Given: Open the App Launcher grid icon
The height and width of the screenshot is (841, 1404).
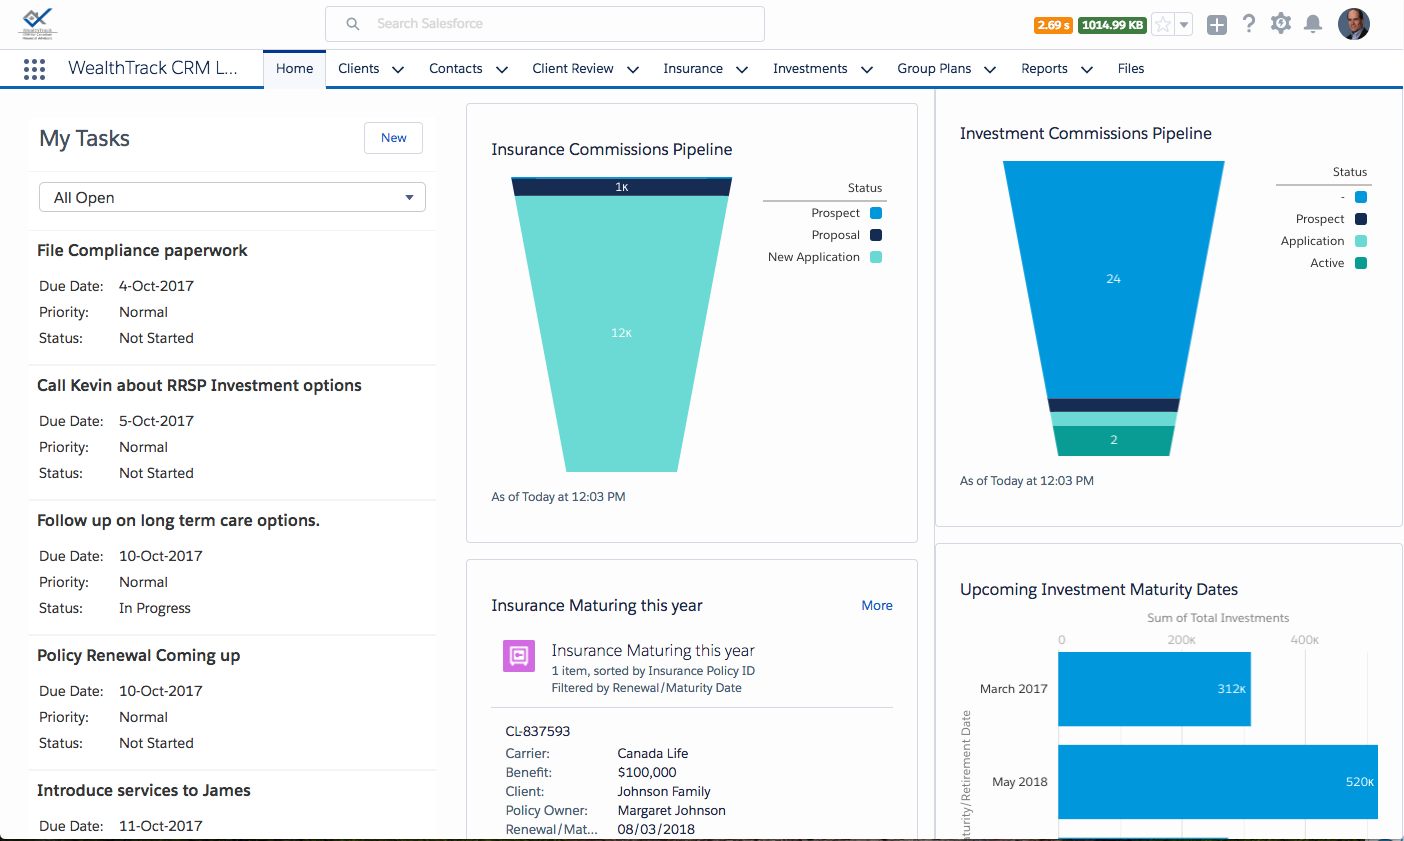Looking at the screenshot, I should 34,69.
